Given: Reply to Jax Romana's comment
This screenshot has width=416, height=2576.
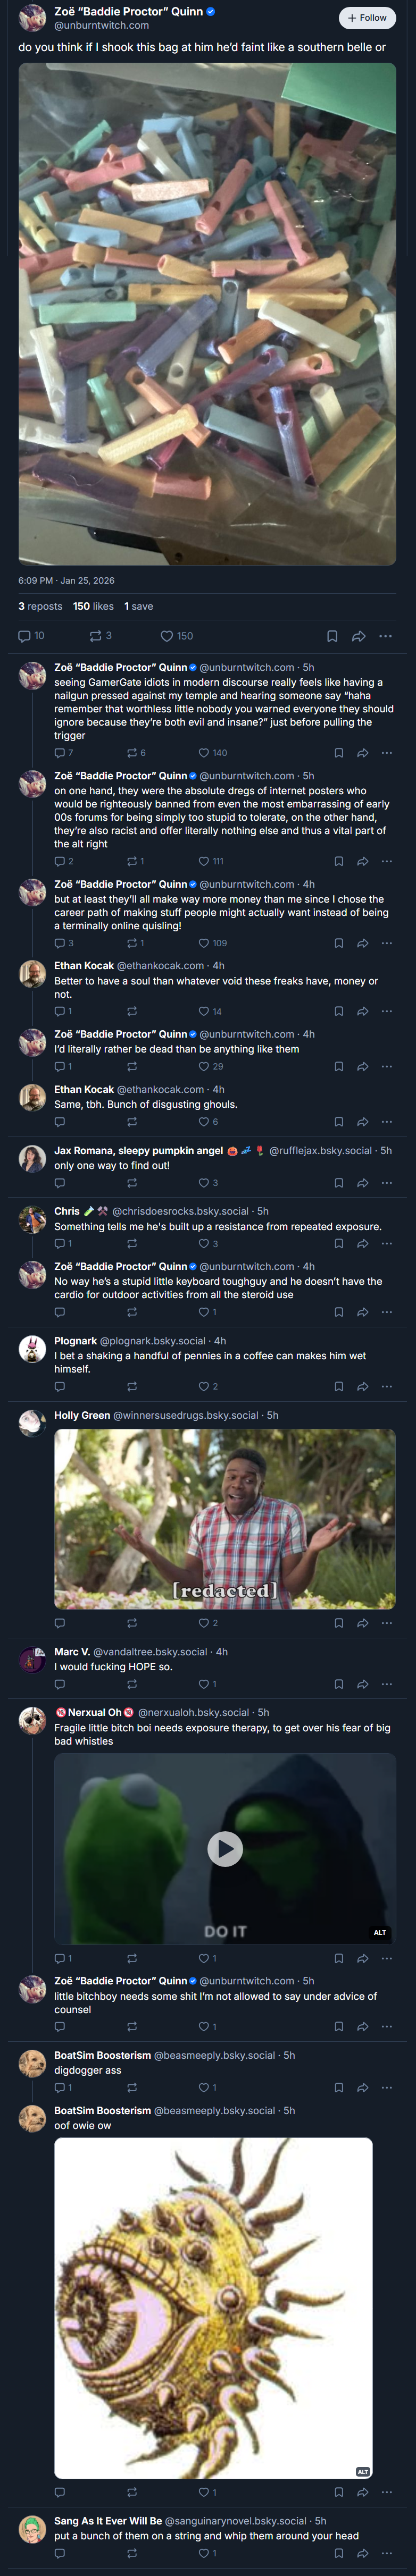Looking at the screenshot, I should pyautogui.click(x=60, y=1183).
